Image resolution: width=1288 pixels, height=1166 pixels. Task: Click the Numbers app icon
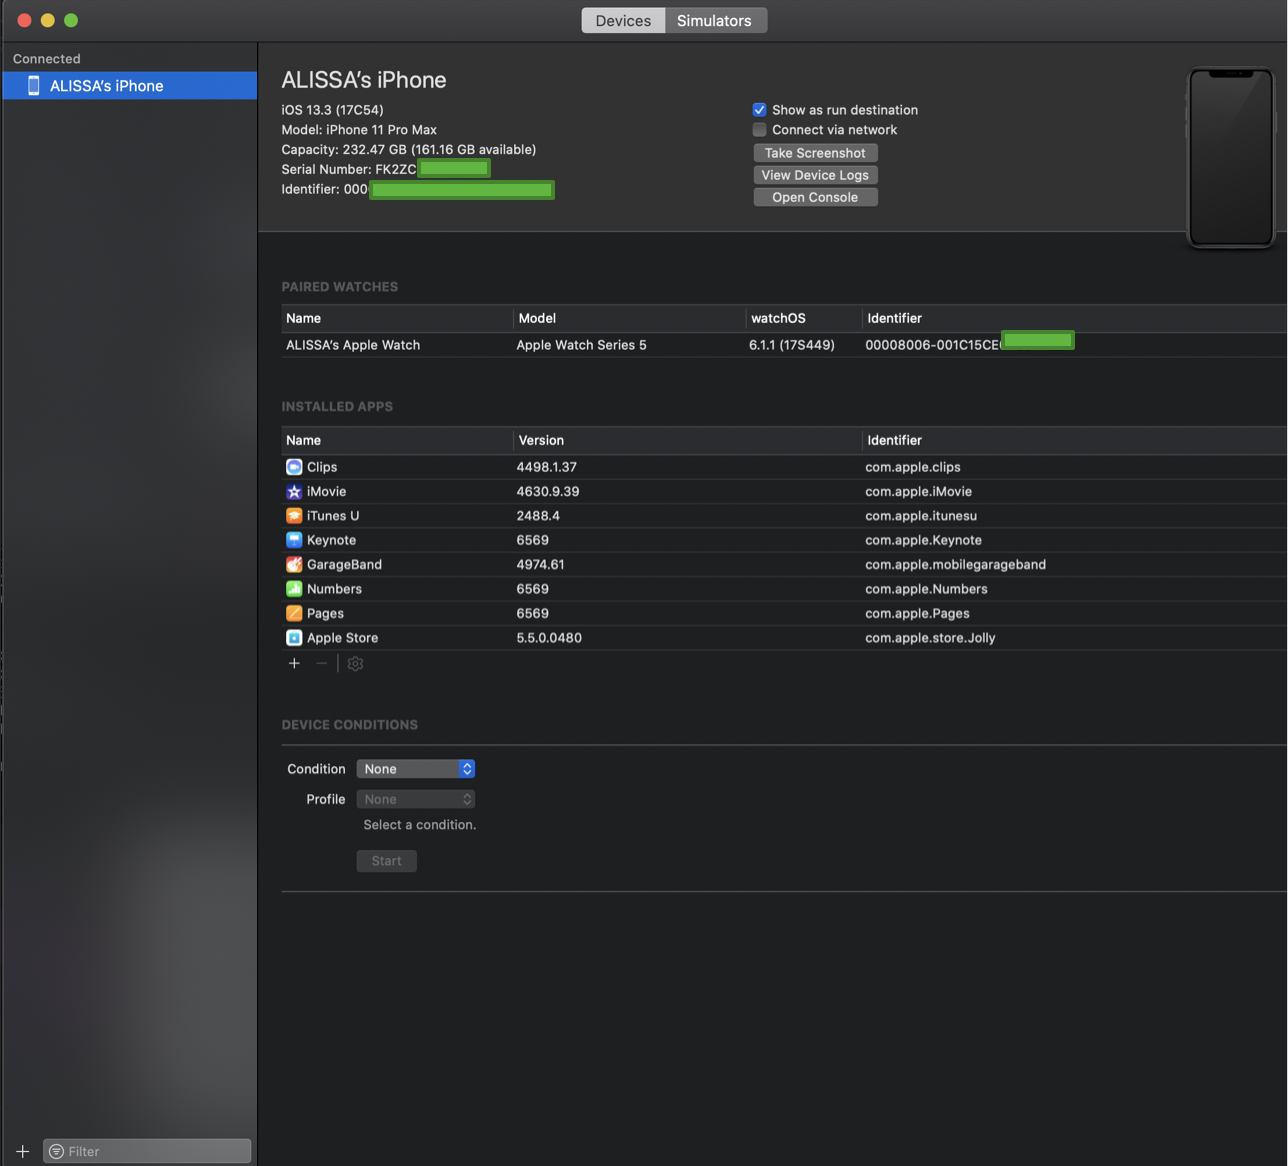[x=294, y=589]
